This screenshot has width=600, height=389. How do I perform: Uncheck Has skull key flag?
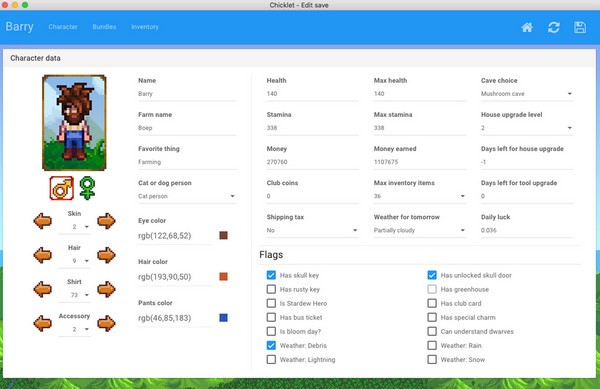click(x=271, y=275)
